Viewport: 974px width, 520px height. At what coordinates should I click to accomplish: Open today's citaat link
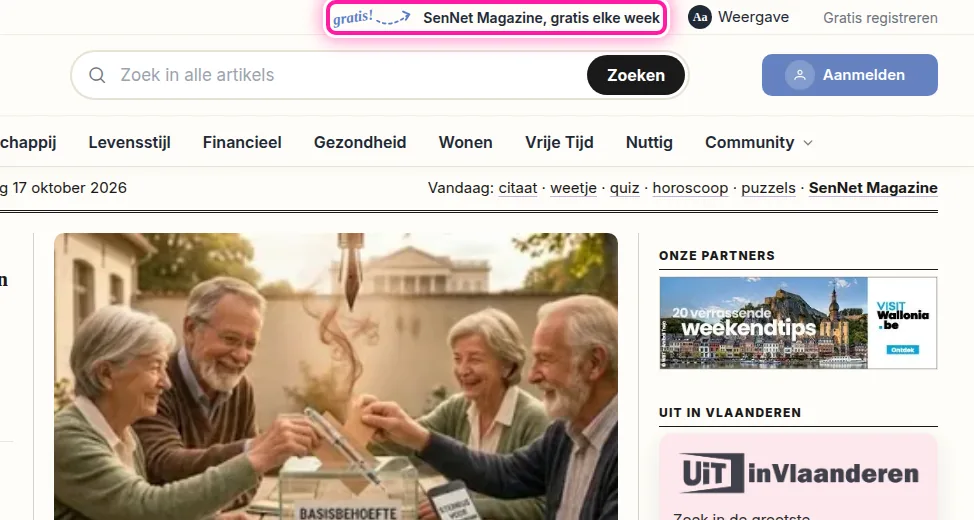518,188
